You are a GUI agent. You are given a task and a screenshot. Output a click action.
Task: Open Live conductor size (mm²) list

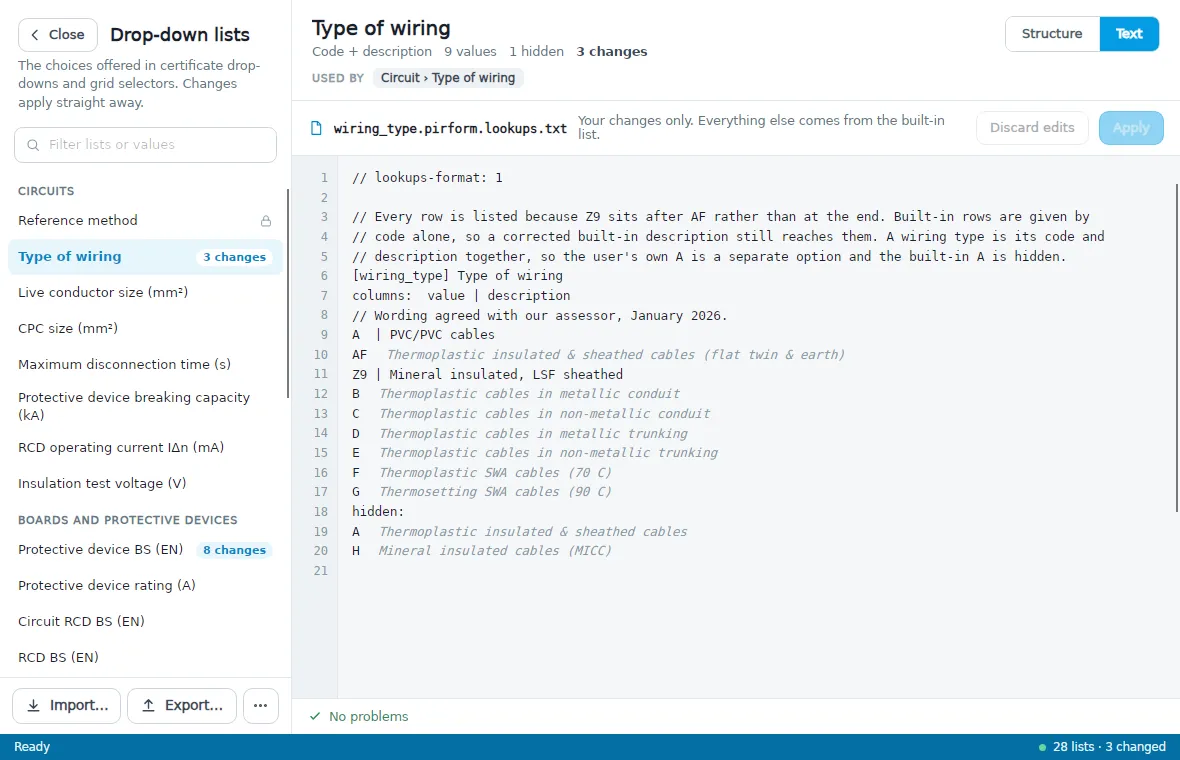[x=145, y=293]
